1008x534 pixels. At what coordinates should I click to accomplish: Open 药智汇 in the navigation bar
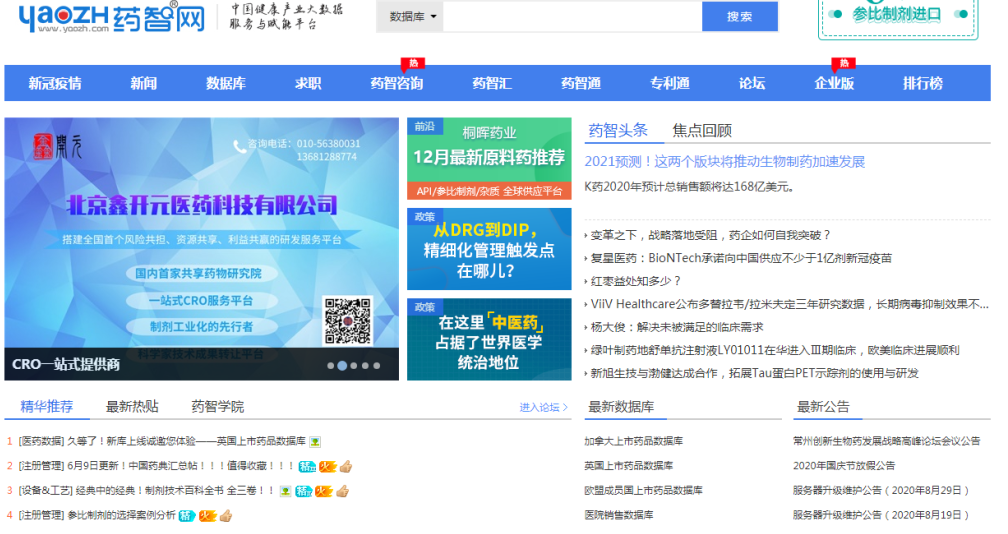pos(492,83)
